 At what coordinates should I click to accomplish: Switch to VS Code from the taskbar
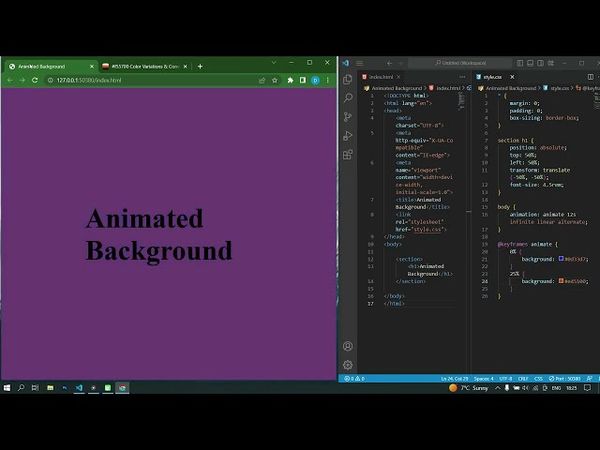click(79, 388)
